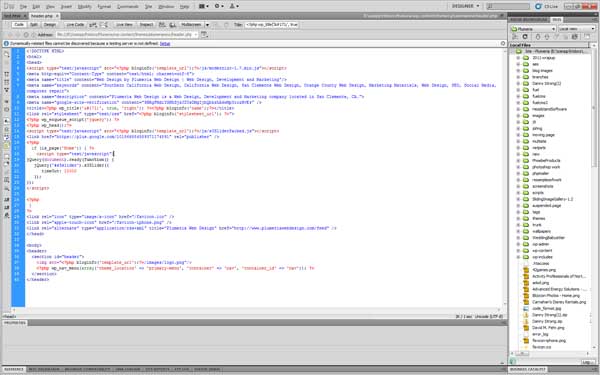Viewport: 600px width, 375px height.
Task: Click the Remove Comment icon
Action: (7, 164)
